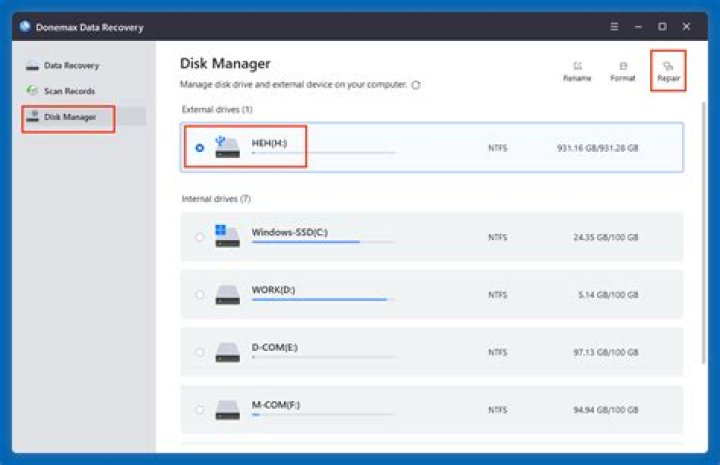The width and height of the screenshot is (720, 465).
Task: Click the WORK(D:) usage bar
Action: 323,299
